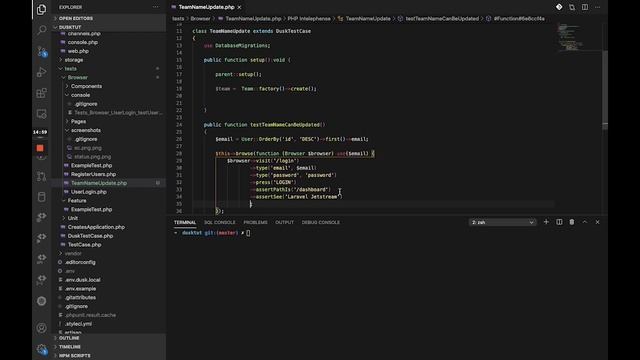Click the git diamond icon in editor toolbar
Image resolution: width=640 pixels, height=360 pixels.
click(559, 7)
